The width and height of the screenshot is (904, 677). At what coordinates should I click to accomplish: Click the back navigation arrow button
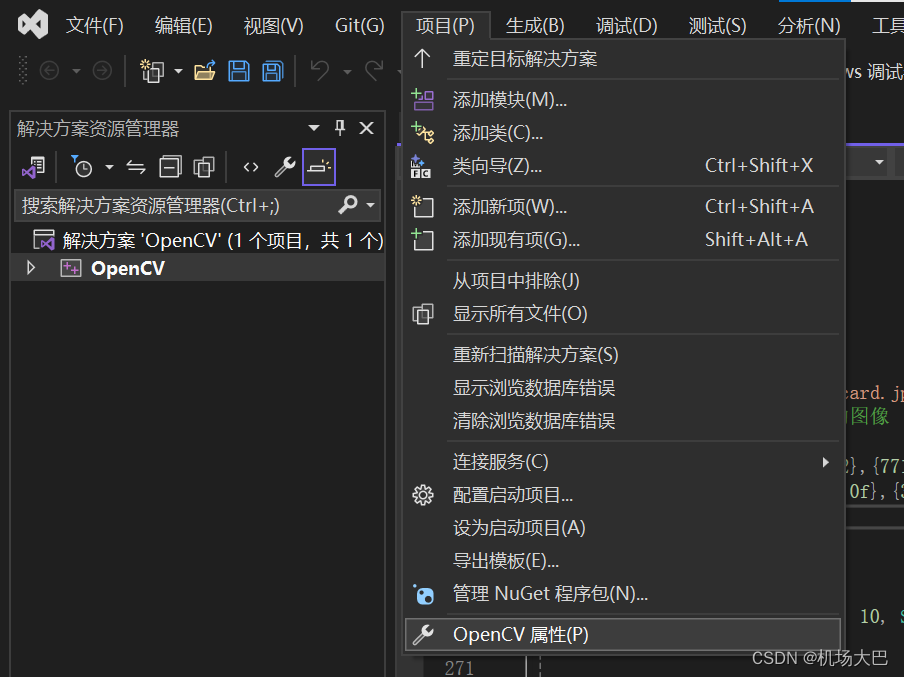[x=49, y=70]
